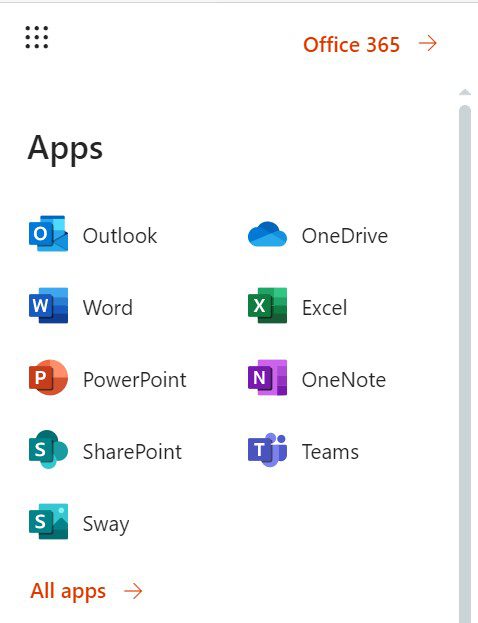Click the scrollbar up arrow
This screenshot has height=623, width=478.
pyautogui.click(x=465, y=92)
